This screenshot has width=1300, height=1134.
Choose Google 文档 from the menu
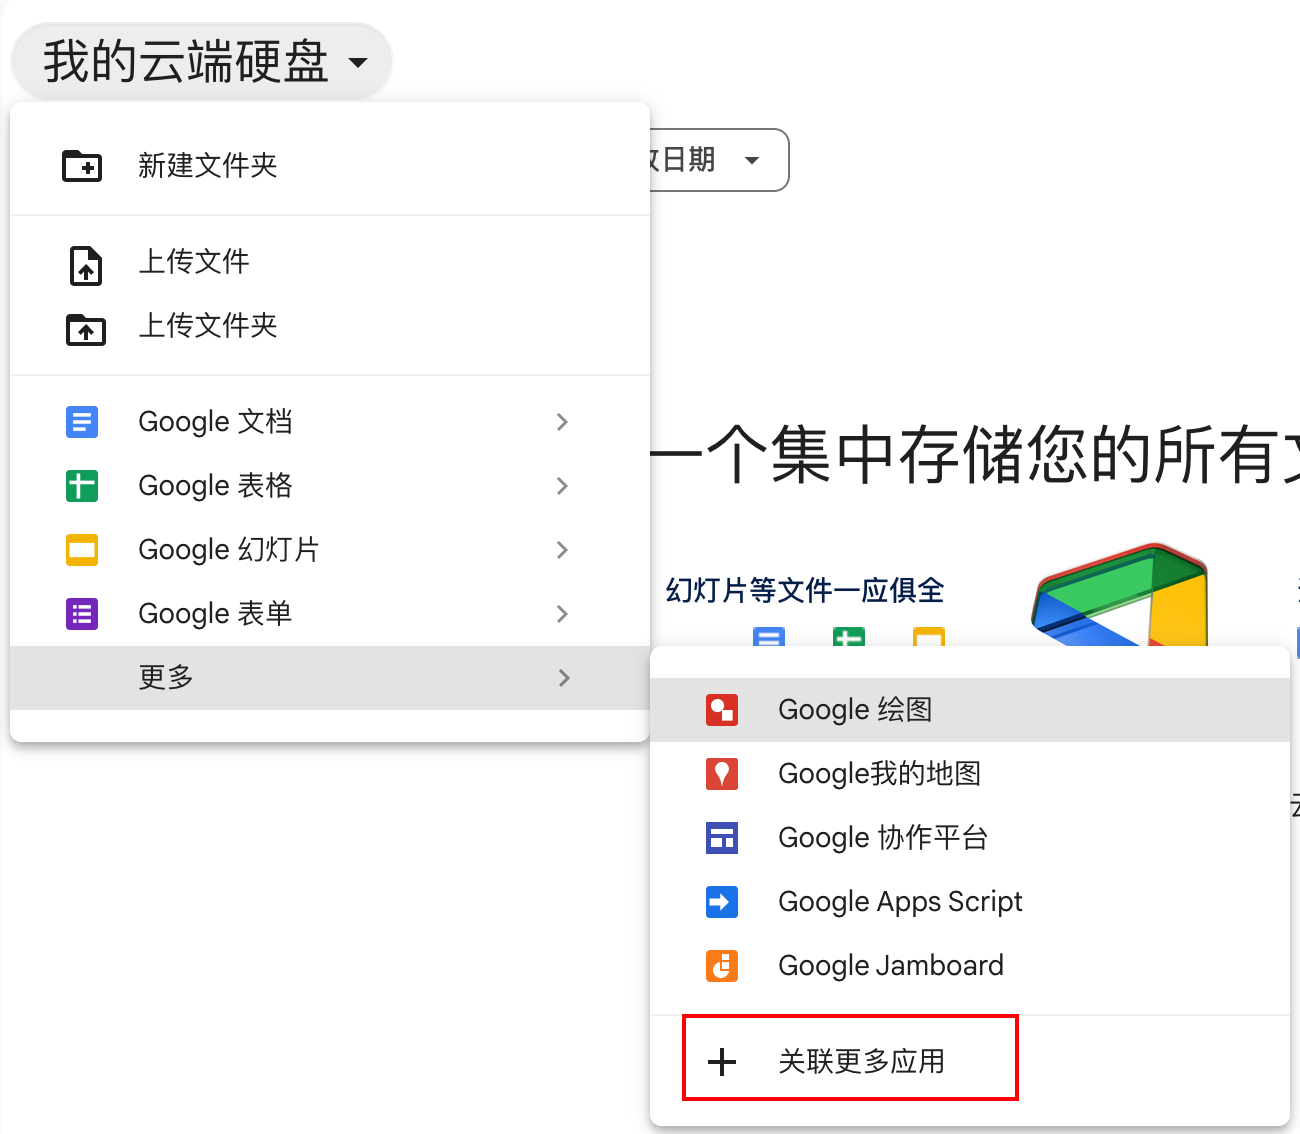330,422
